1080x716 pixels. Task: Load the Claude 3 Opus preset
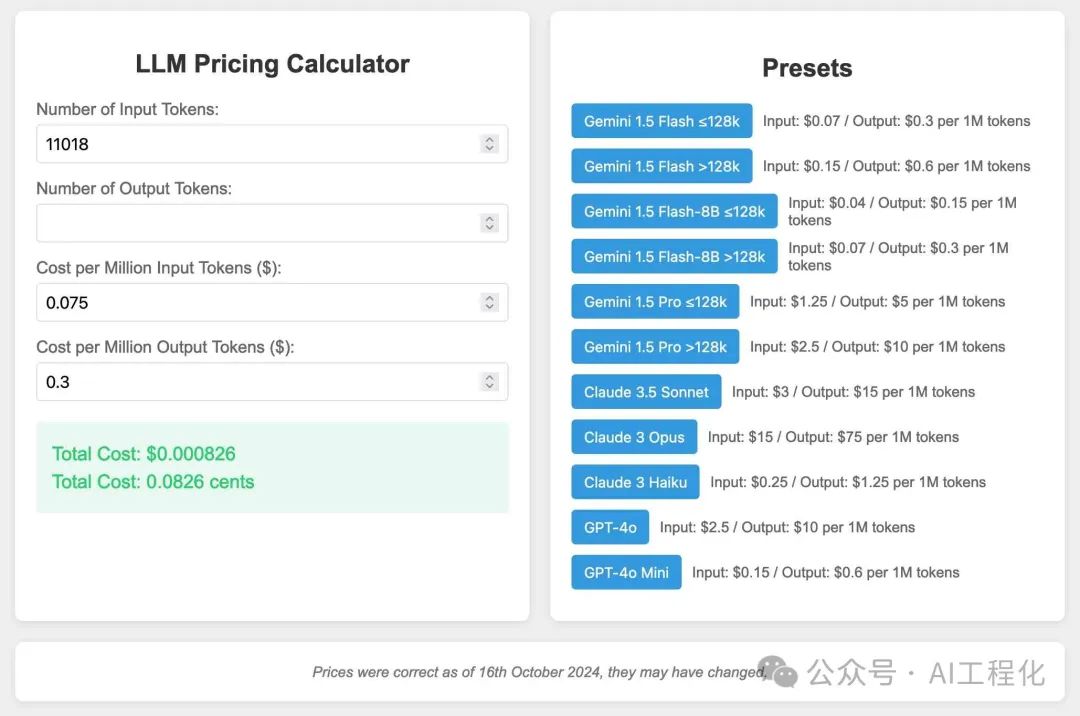(634, 437)
